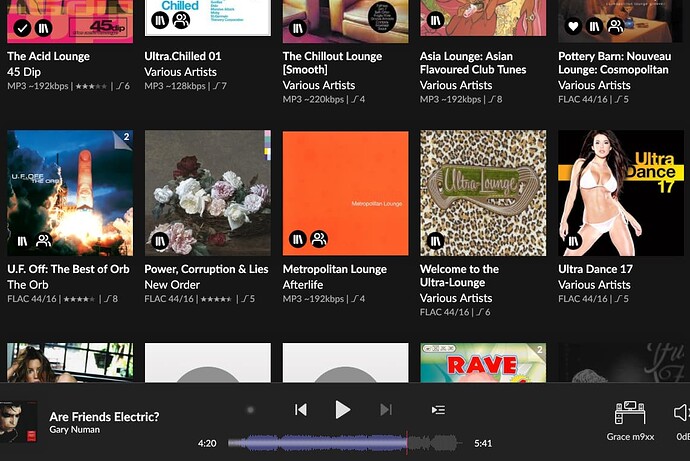Click the MP3 ~128kbps text under Ultra.Chilled 01
This screenshot has width=690, height=461.
point(175,86)
